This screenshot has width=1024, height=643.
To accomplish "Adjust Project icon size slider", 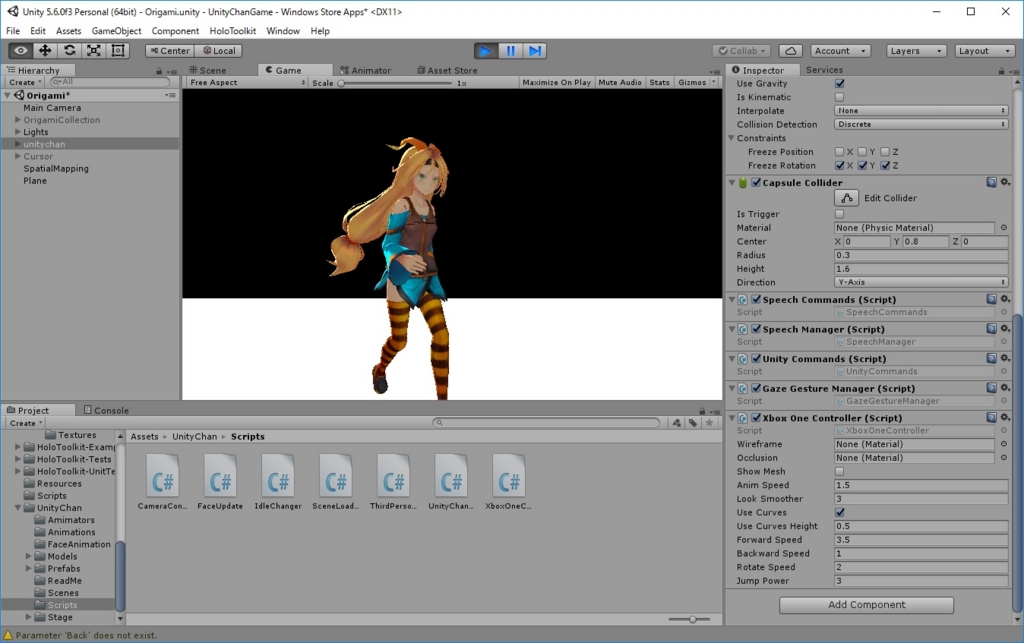I will tap(692, 619).
